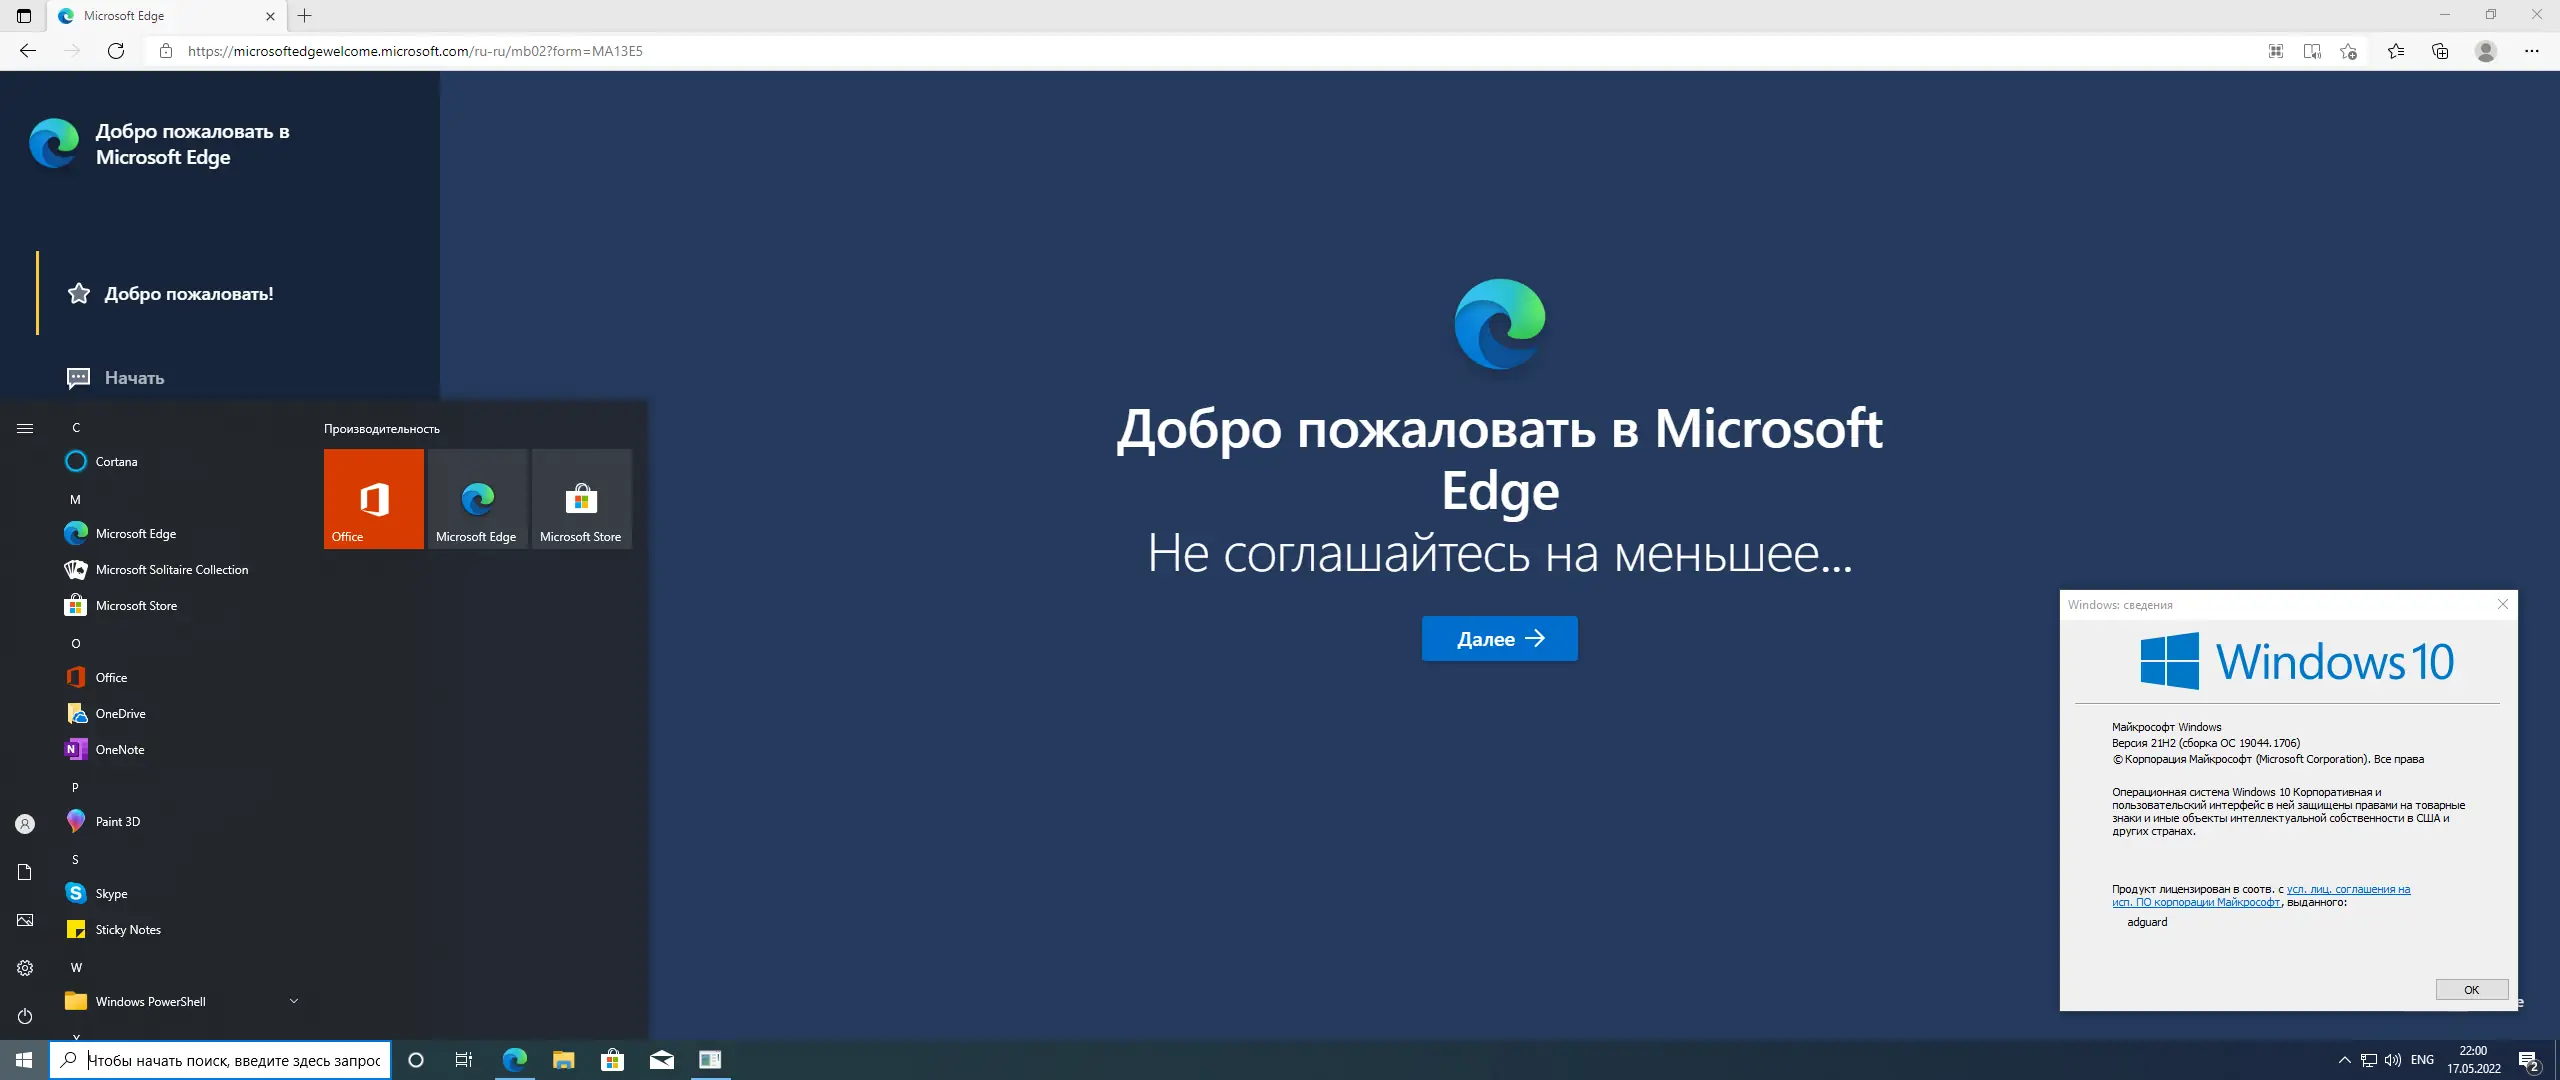The width and height of the screenshot is (2560, 1080).
Task: Add this page to favorites star icon
Action: tap(2349, 51)
